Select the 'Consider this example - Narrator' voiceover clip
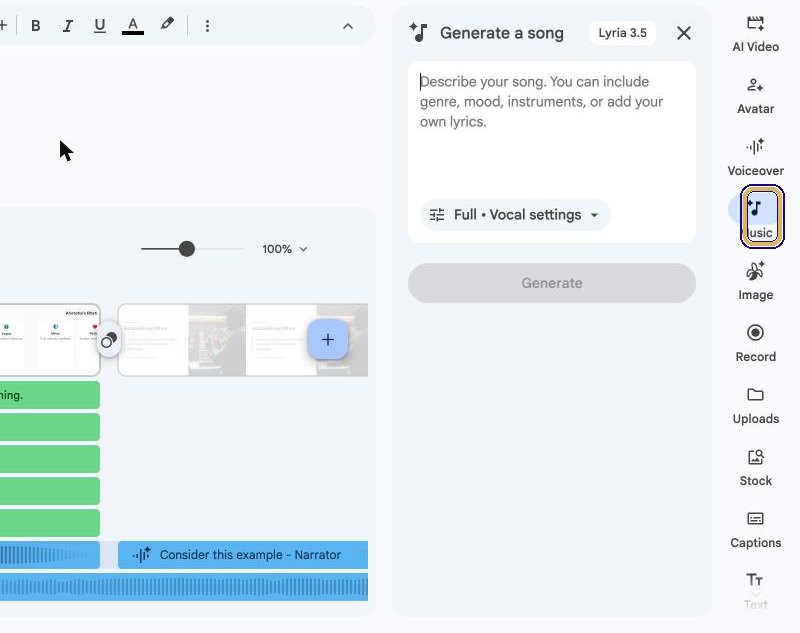This screenshot has height=633, width=800. 243,555
